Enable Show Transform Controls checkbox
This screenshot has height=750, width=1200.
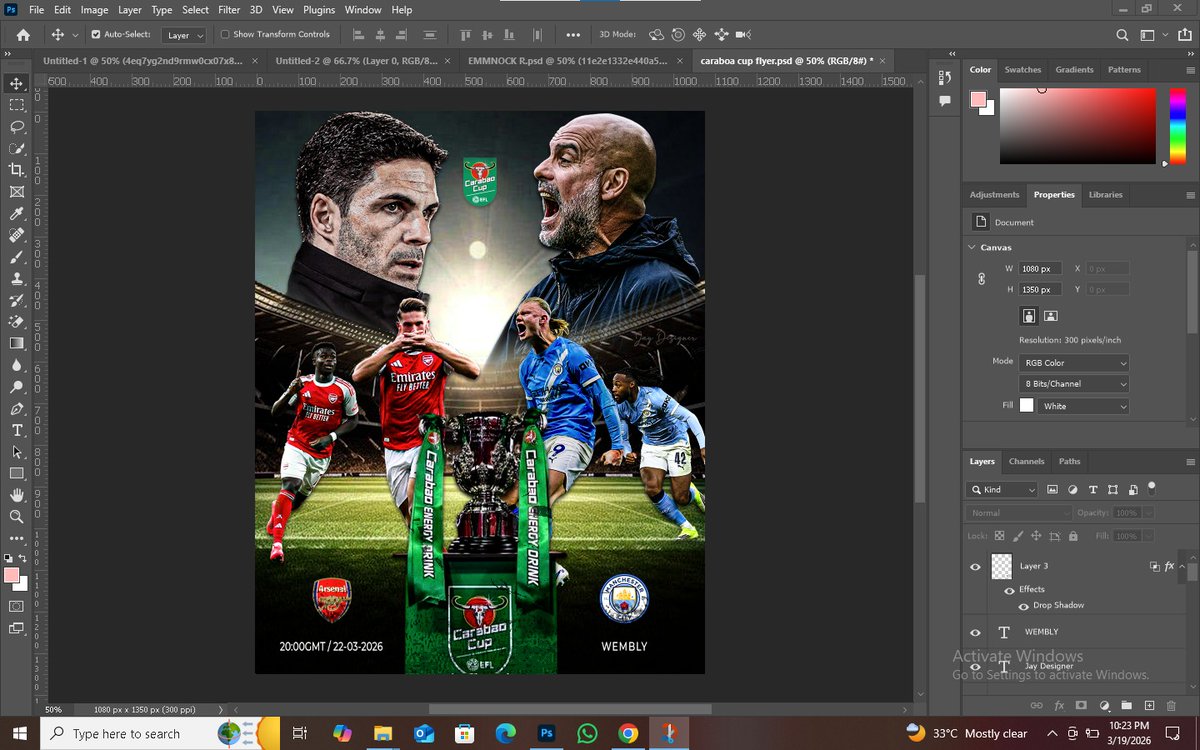click(224, 34)
